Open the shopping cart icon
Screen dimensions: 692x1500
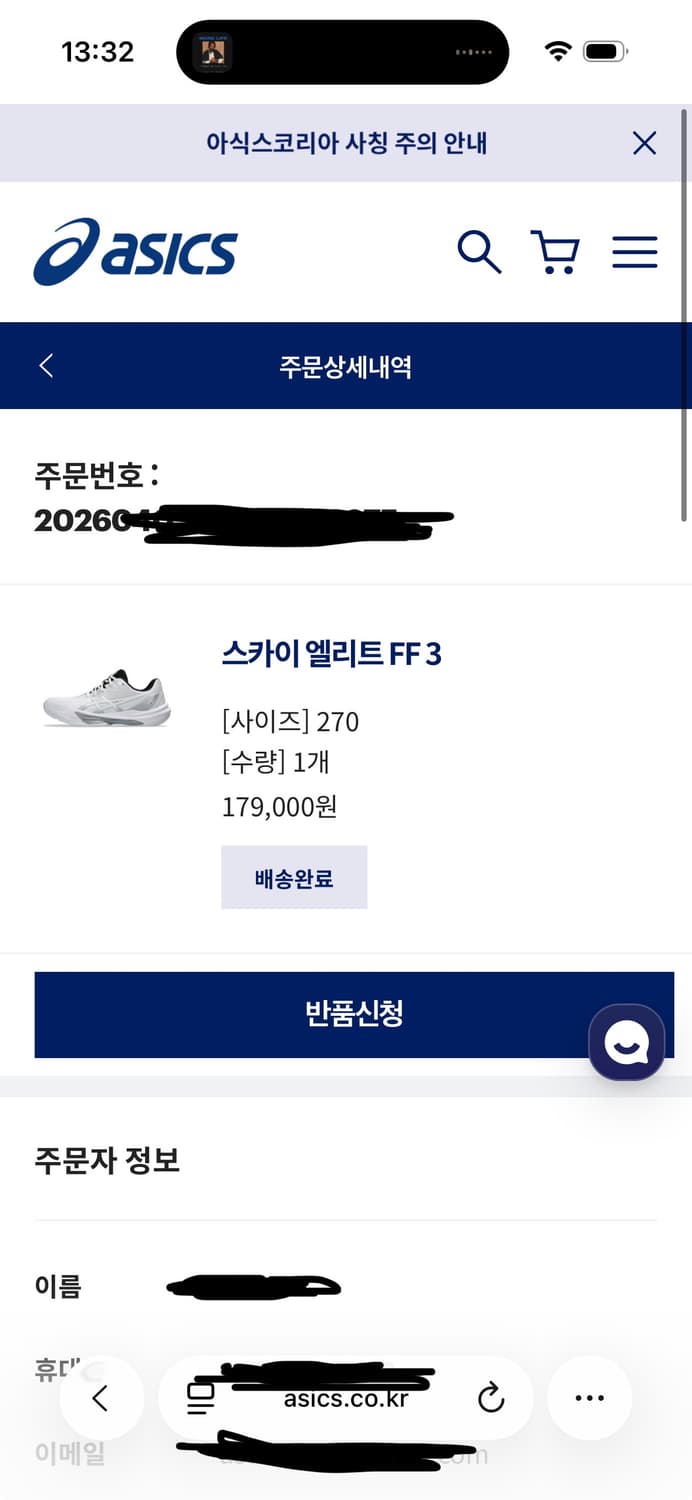pos(556,253)
